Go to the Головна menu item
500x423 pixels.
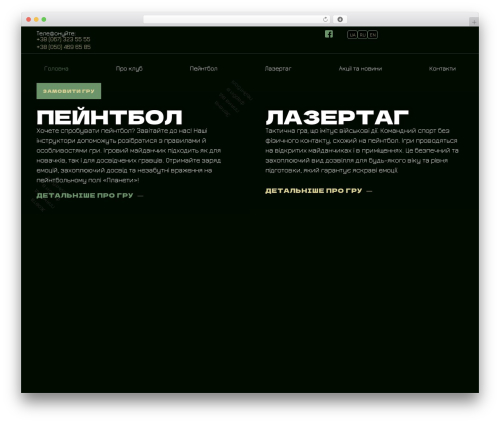[56, 69]
